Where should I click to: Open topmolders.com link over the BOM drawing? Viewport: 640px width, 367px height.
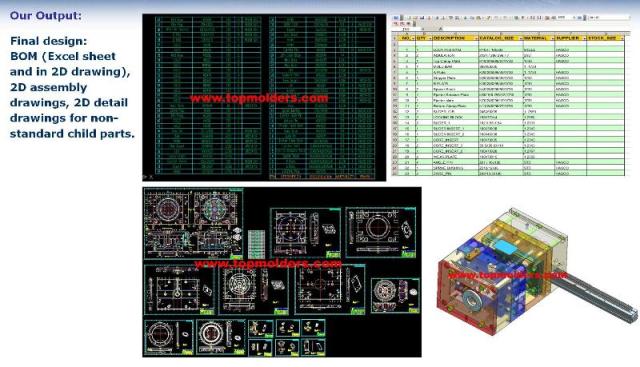click(x=259, y=98)
